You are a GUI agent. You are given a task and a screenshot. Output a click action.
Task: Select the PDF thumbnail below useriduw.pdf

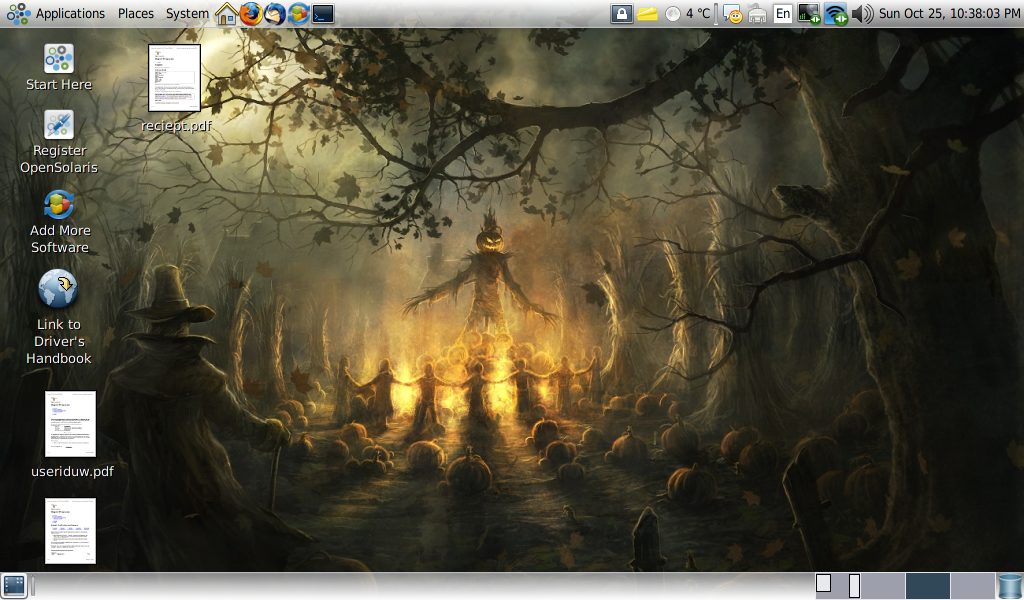[71, 531]
